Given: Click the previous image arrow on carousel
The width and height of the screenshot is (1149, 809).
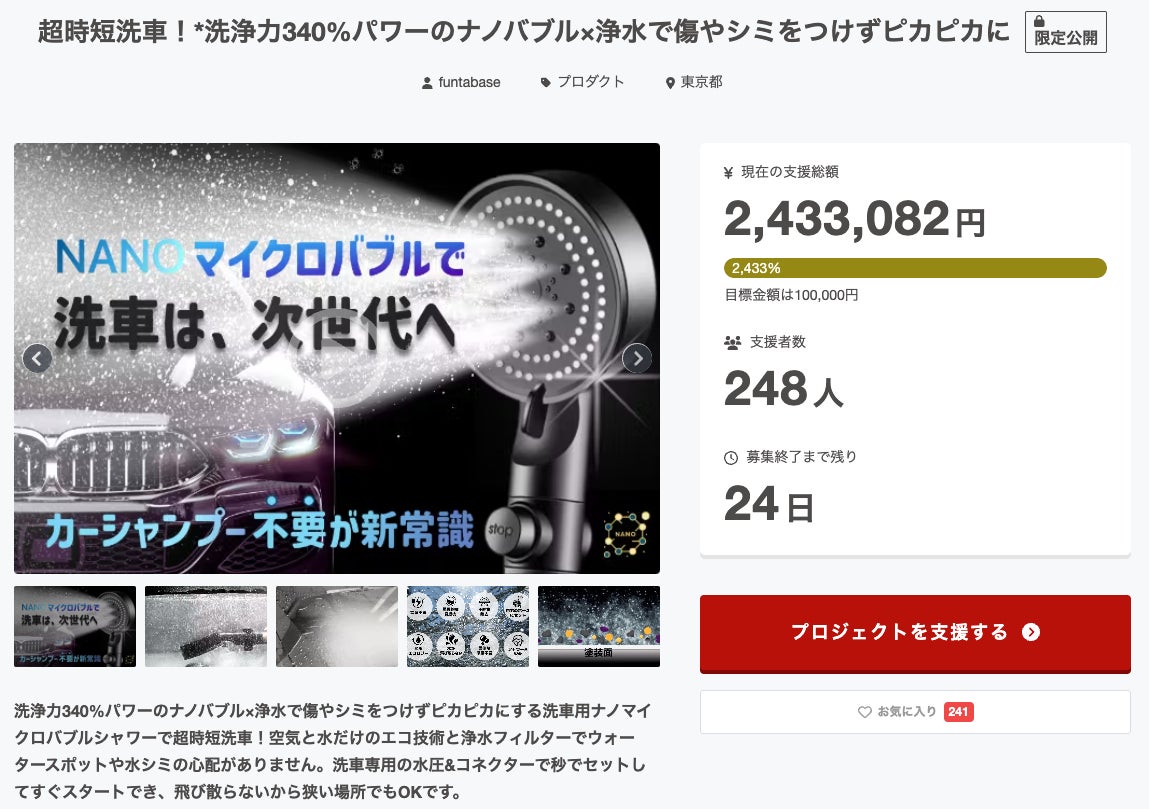Looking at the screenshot, I should [37, 358].
